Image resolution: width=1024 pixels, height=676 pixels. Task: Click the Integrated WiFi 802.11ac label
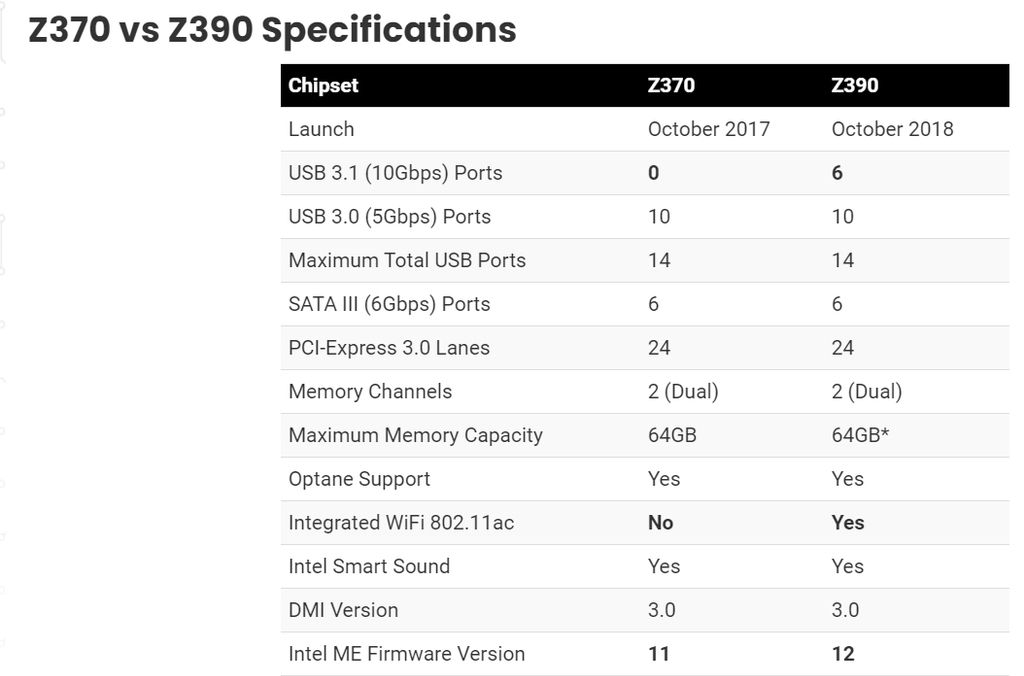401,523
